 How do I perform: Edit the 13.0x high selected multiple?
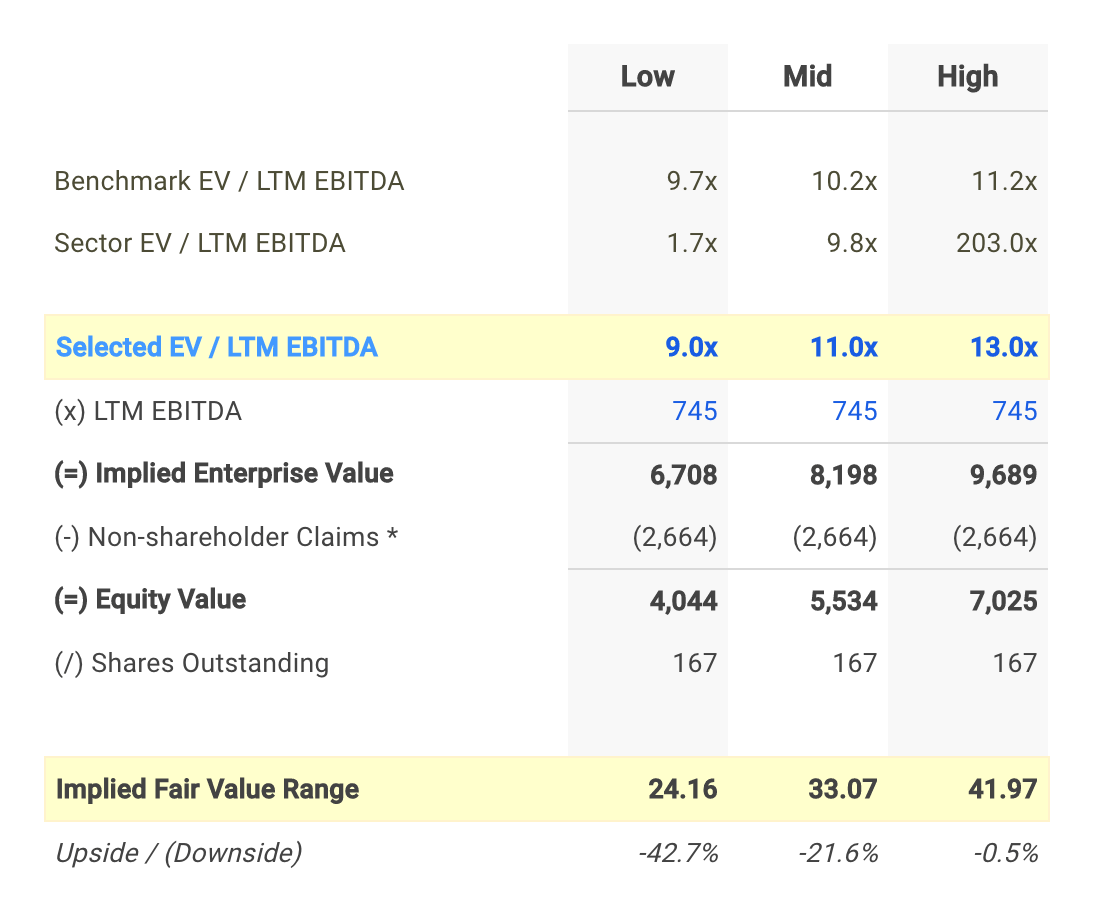[1004, 347]
